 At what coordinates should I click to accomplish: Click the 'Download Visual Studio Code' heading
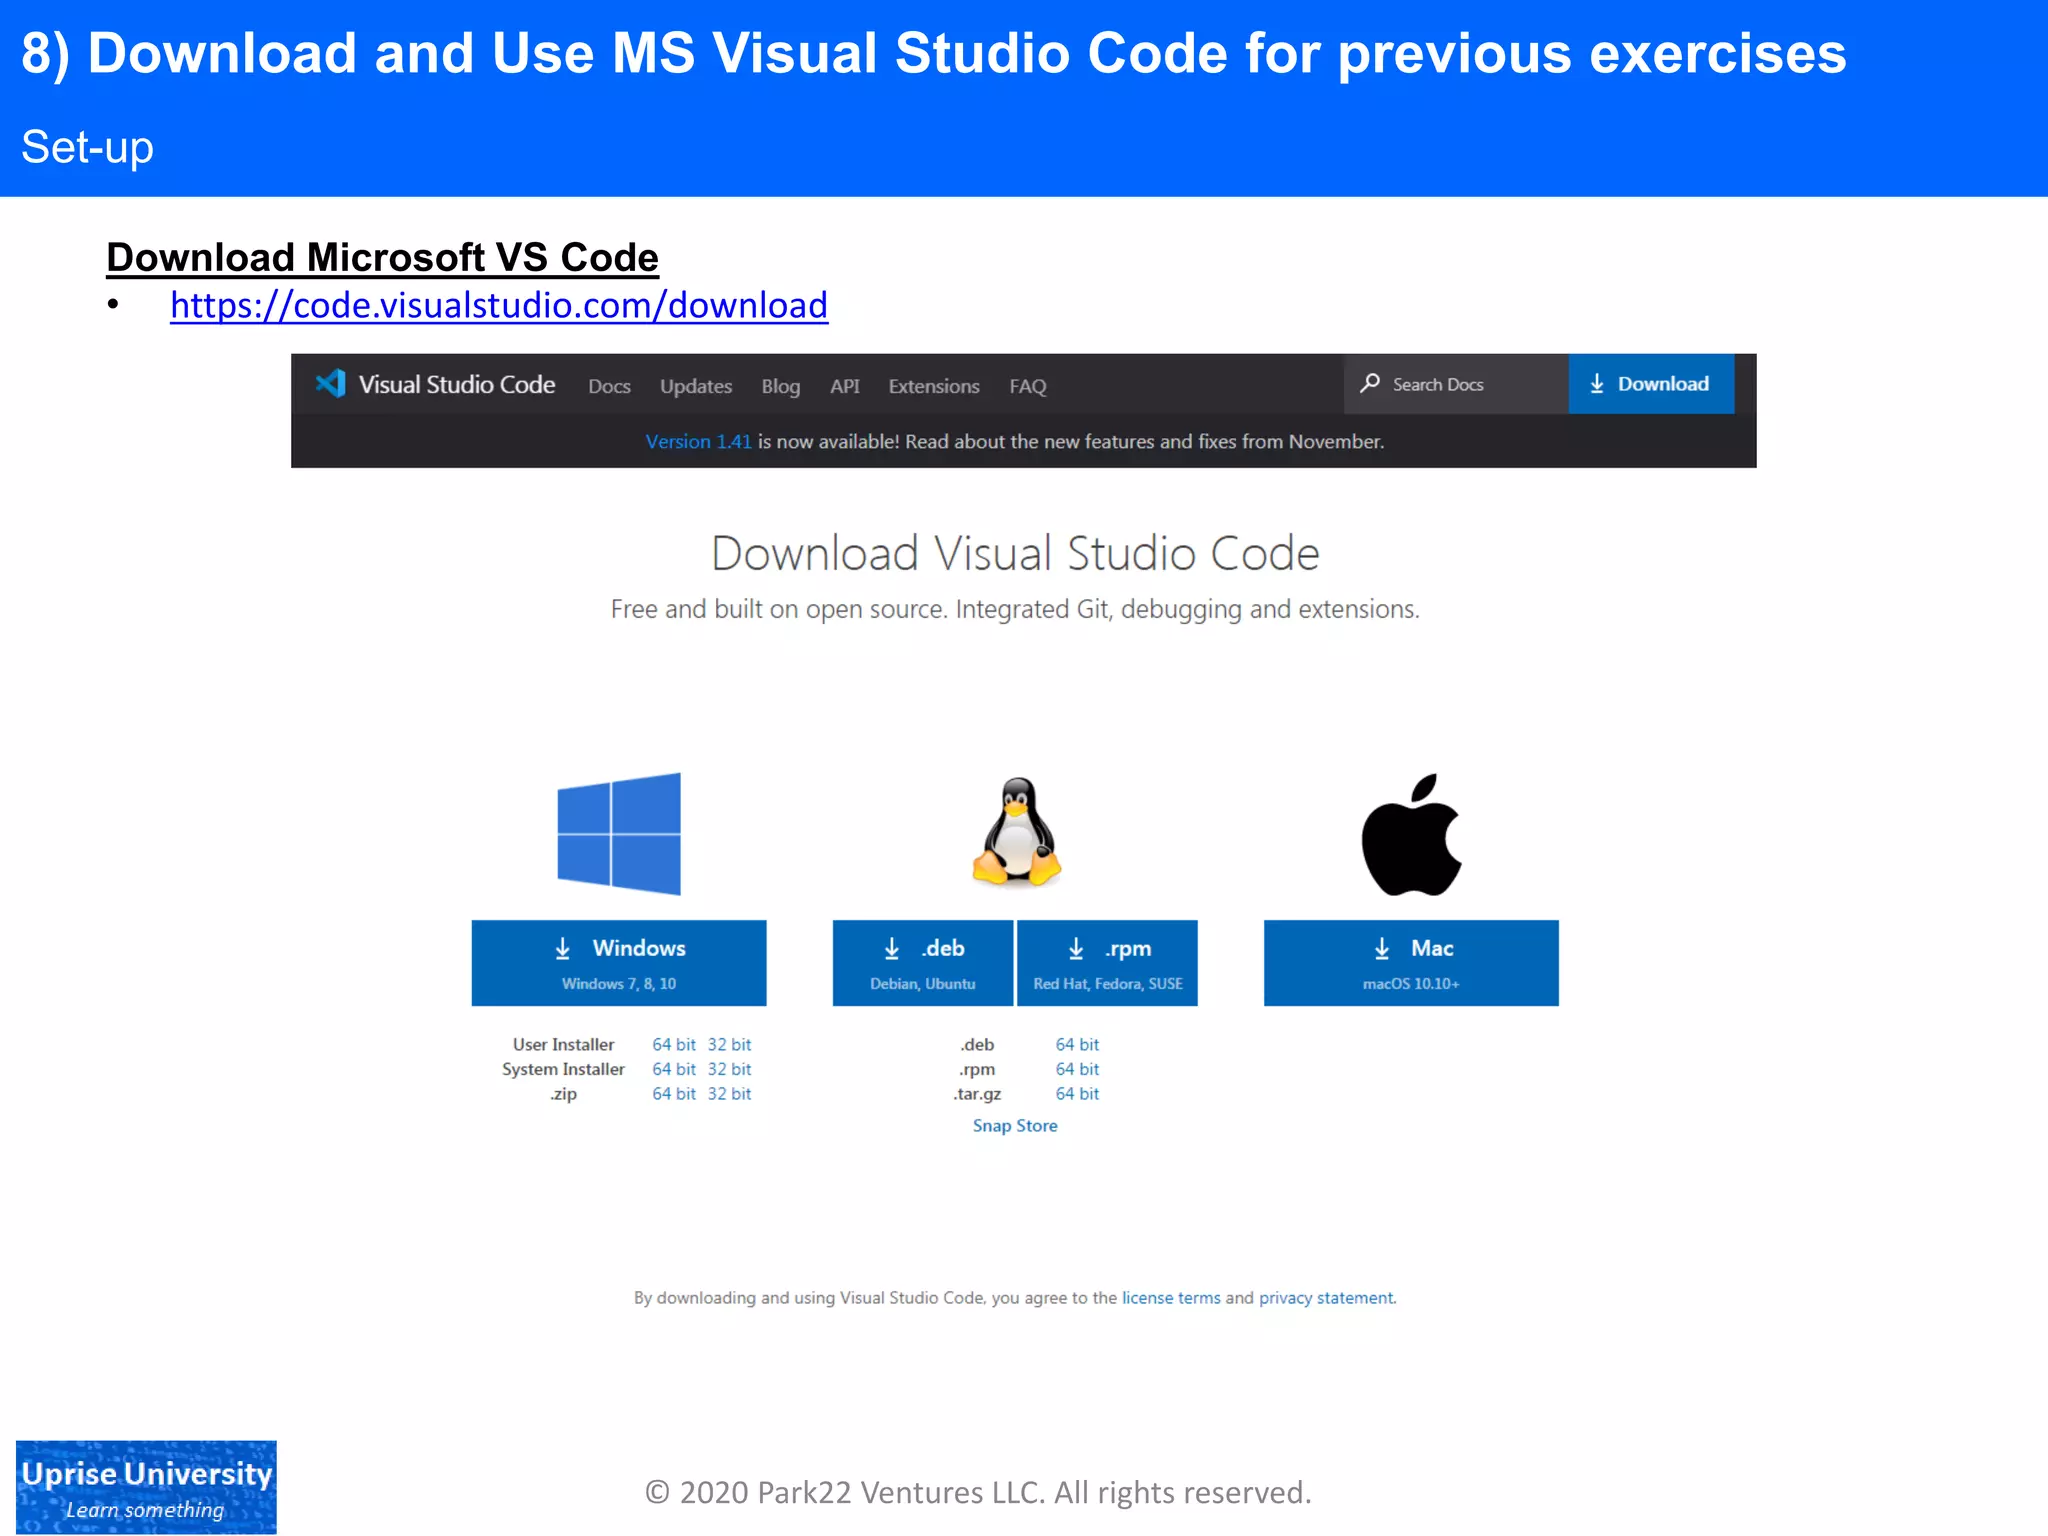point(1015,553)
